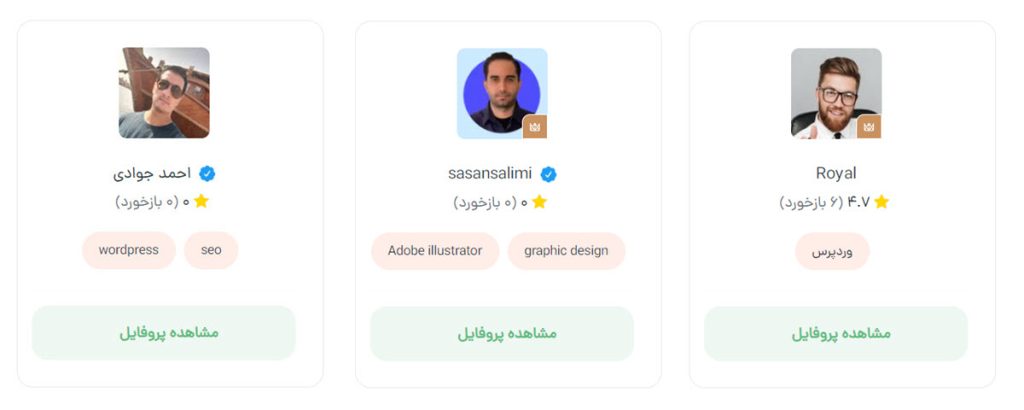Viewport: 1024px width, 410px height.
Task: View profile button for احمد جوادی
Action: pos(164,332)
